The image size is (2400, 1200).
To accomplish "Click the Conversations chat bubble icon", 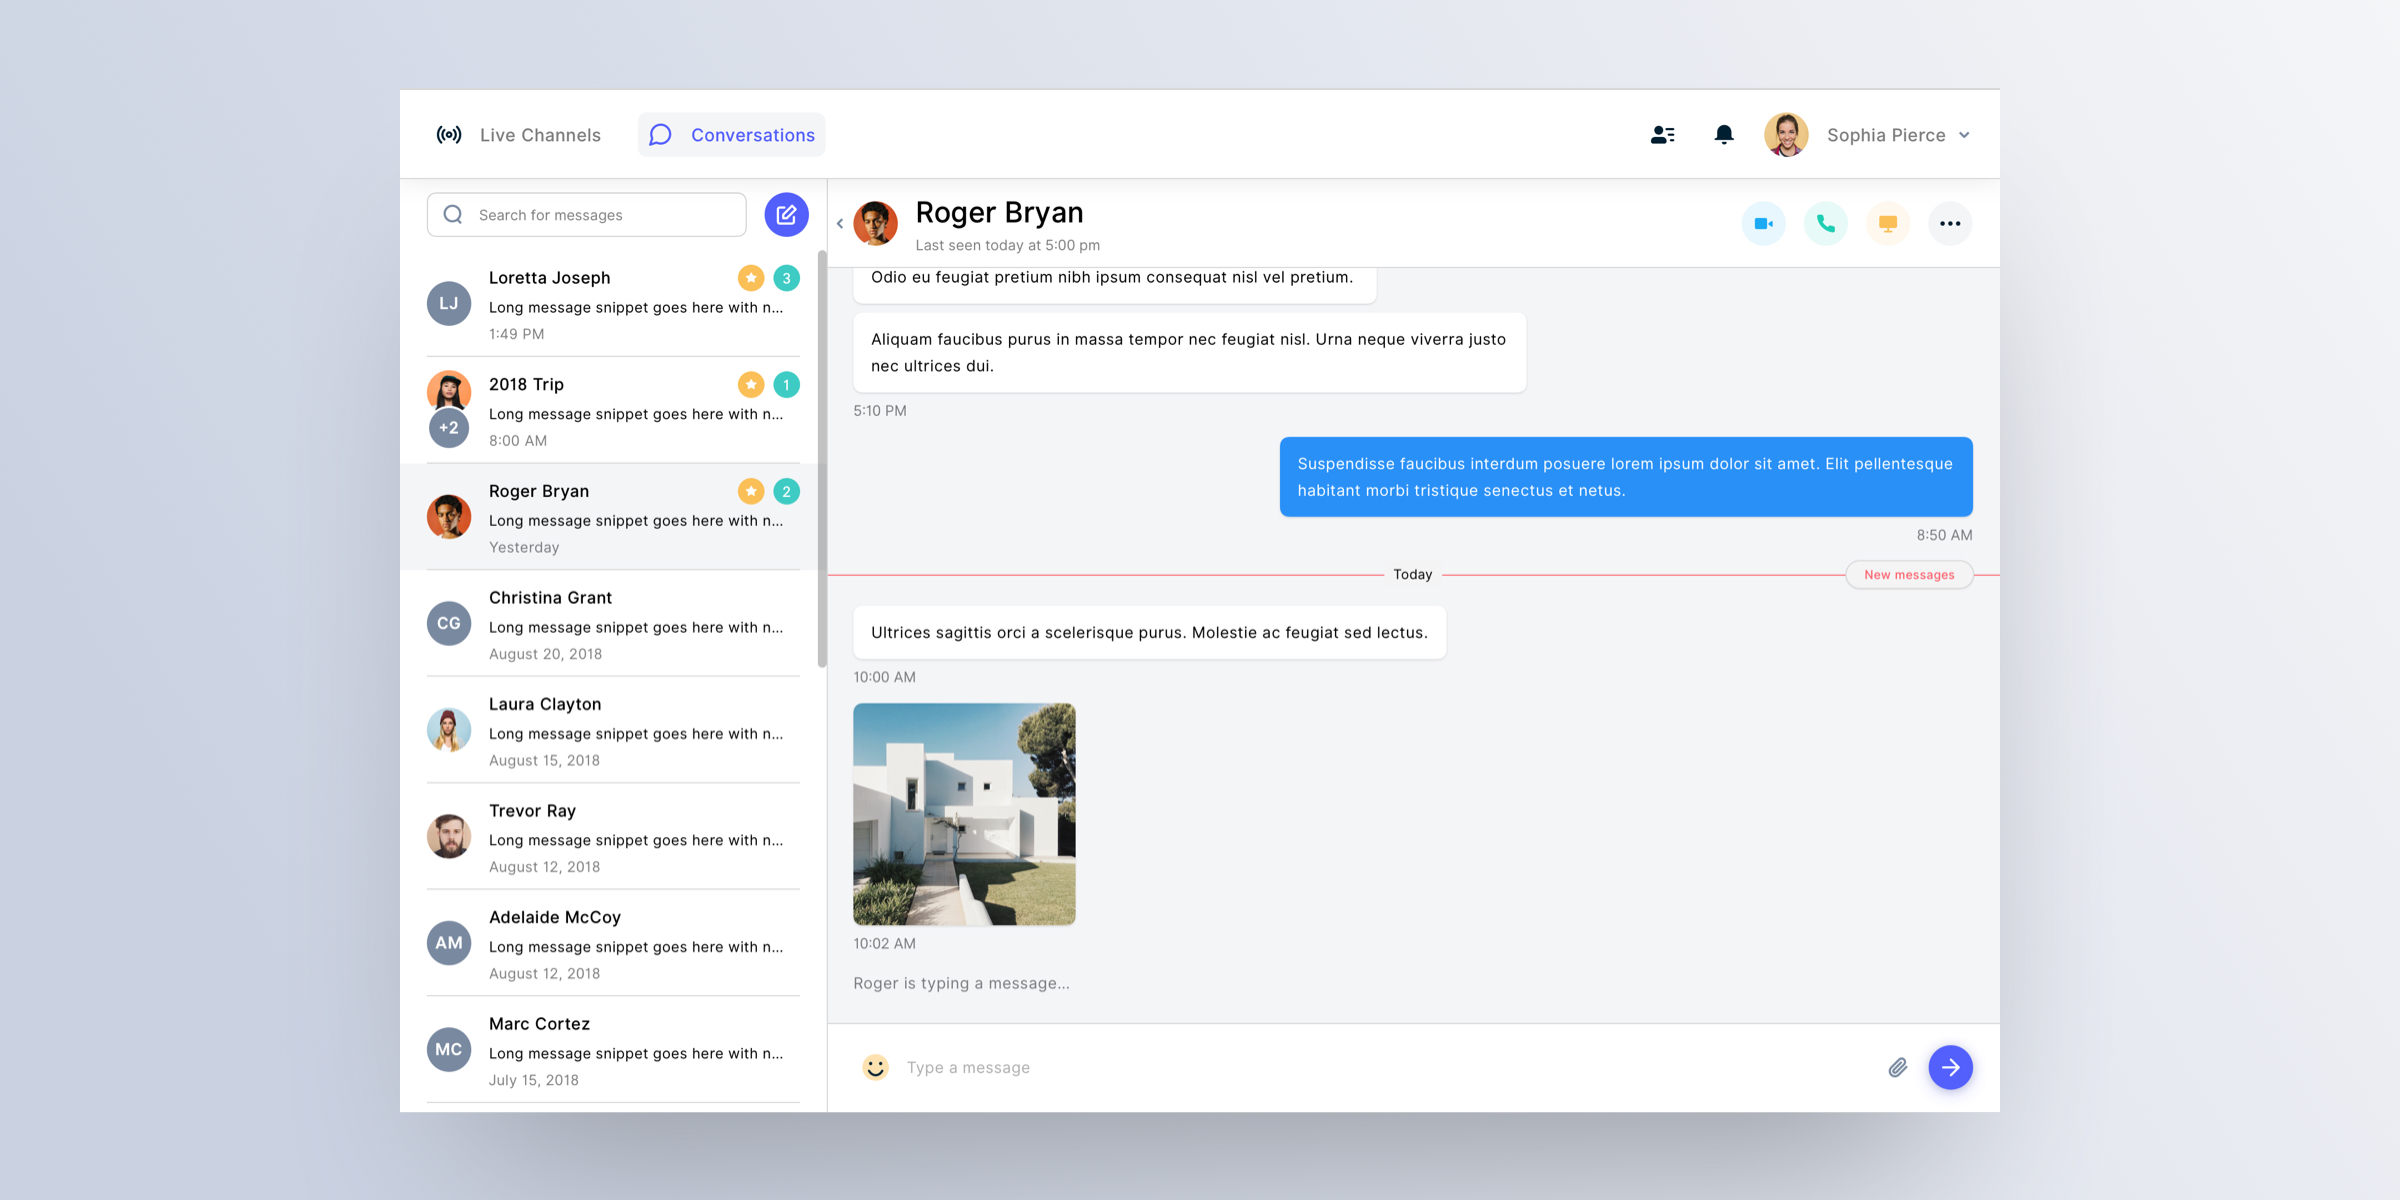I will 660,135.
